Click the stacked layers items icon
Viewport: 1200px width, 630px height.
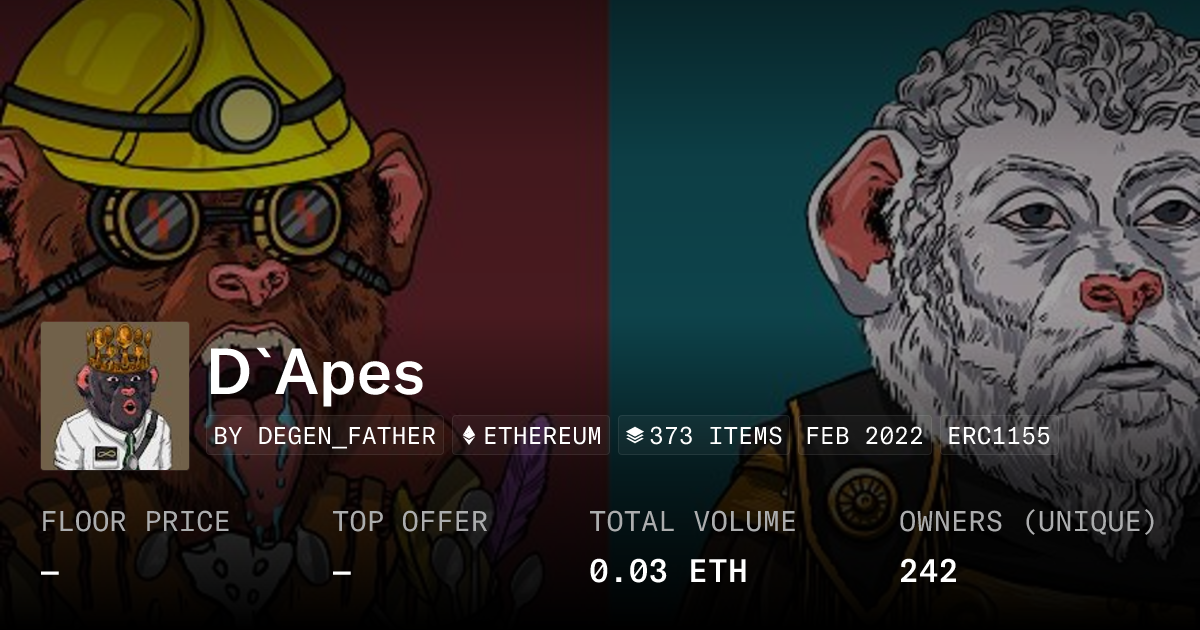pos(634,436)
